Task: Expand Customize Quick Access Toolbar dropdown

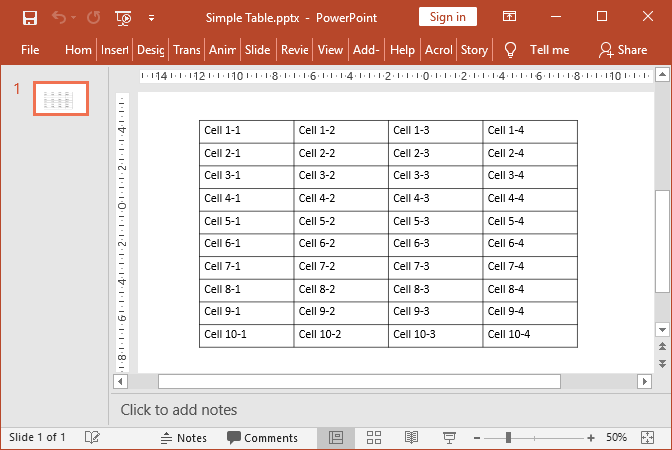Action: click(151, 17)
